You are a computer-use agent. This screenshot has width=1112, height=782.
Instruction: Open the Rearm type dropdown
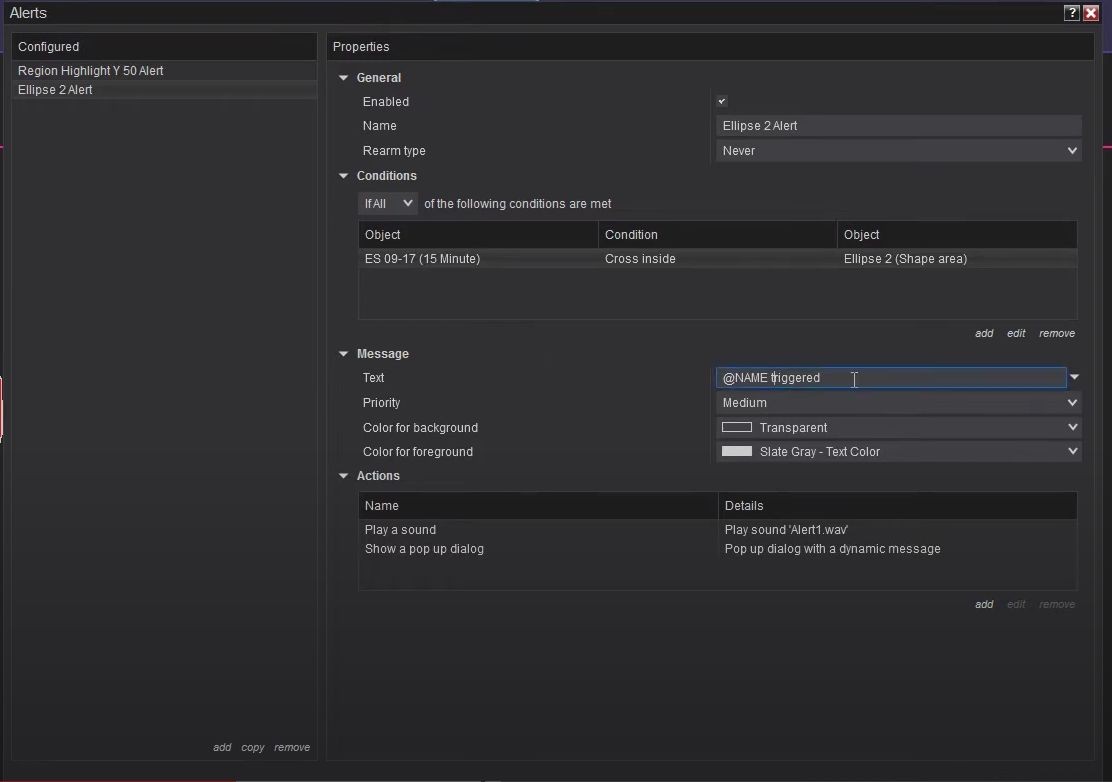click(x=898, y=151)
